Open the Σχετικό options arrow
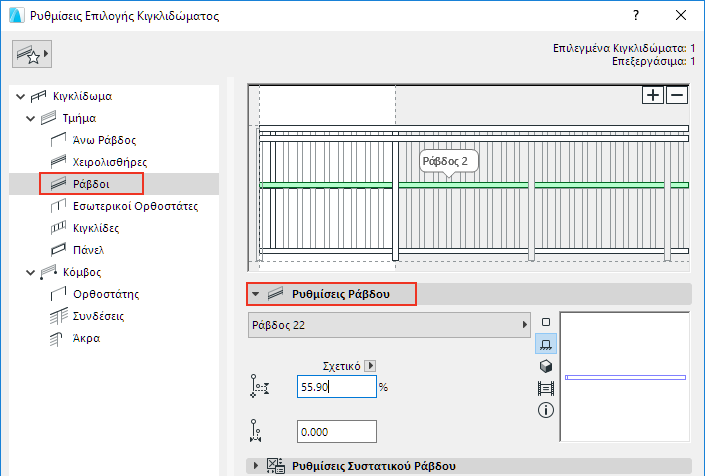 [x=370, y=366]
